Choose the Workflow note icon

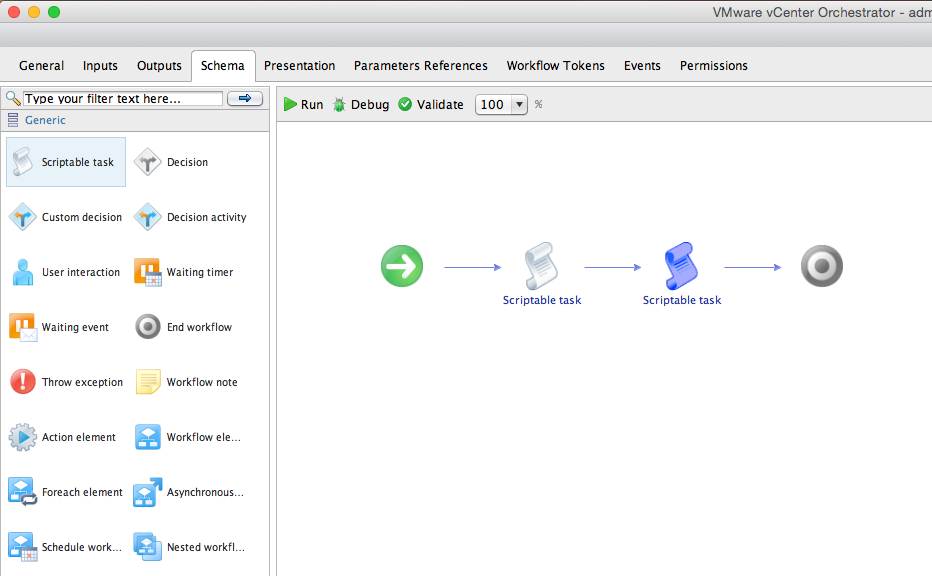148,382
